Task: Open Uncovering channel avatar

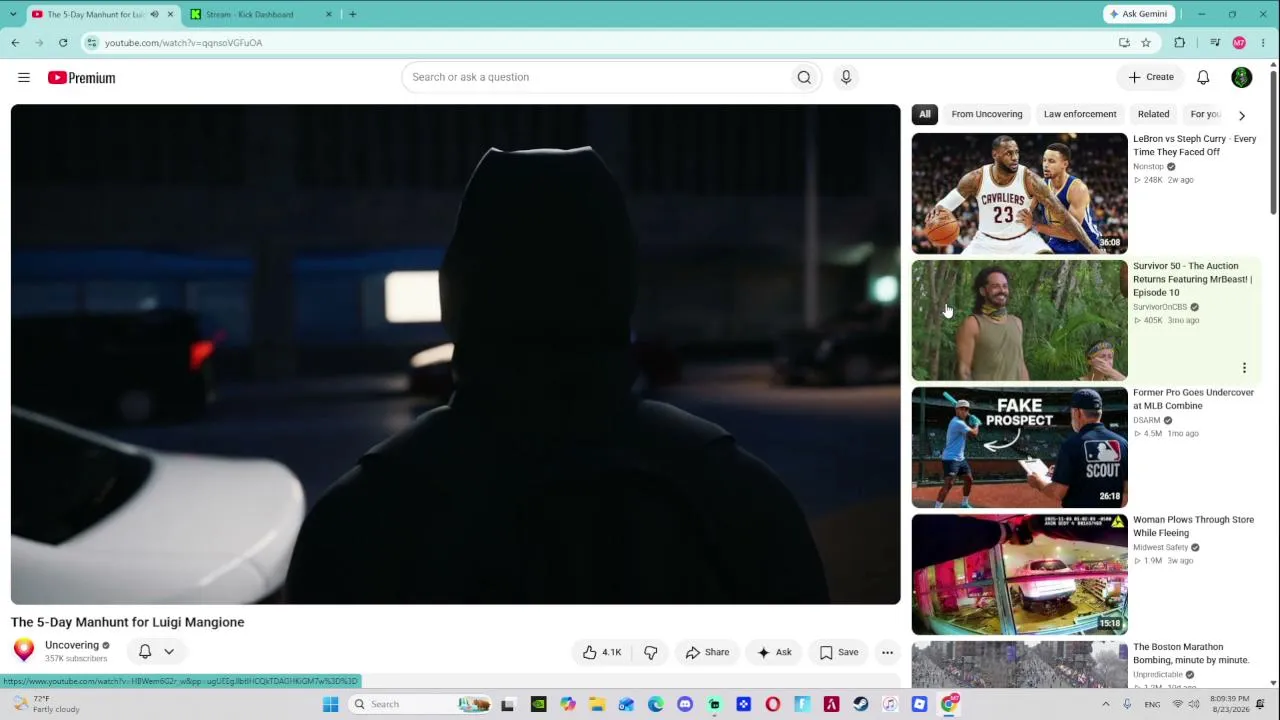Action: (24, 651)
